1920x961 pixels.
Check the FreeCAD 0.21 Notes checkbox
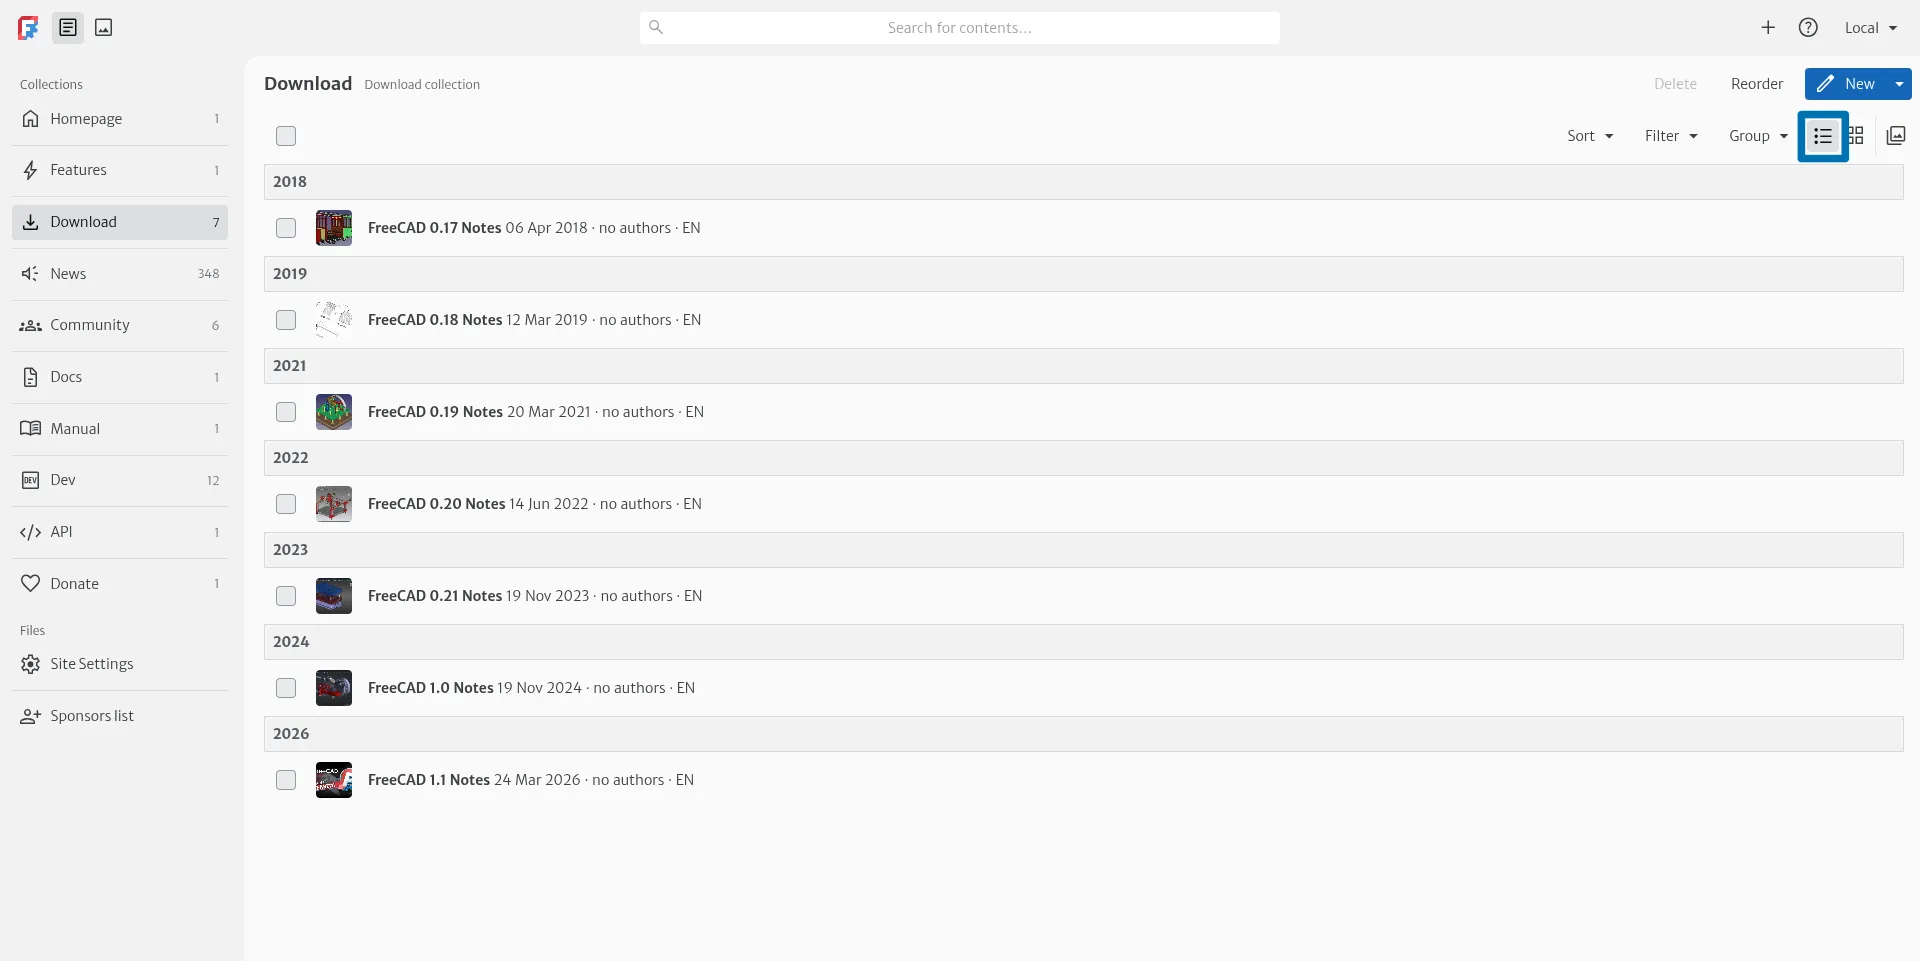286,596
